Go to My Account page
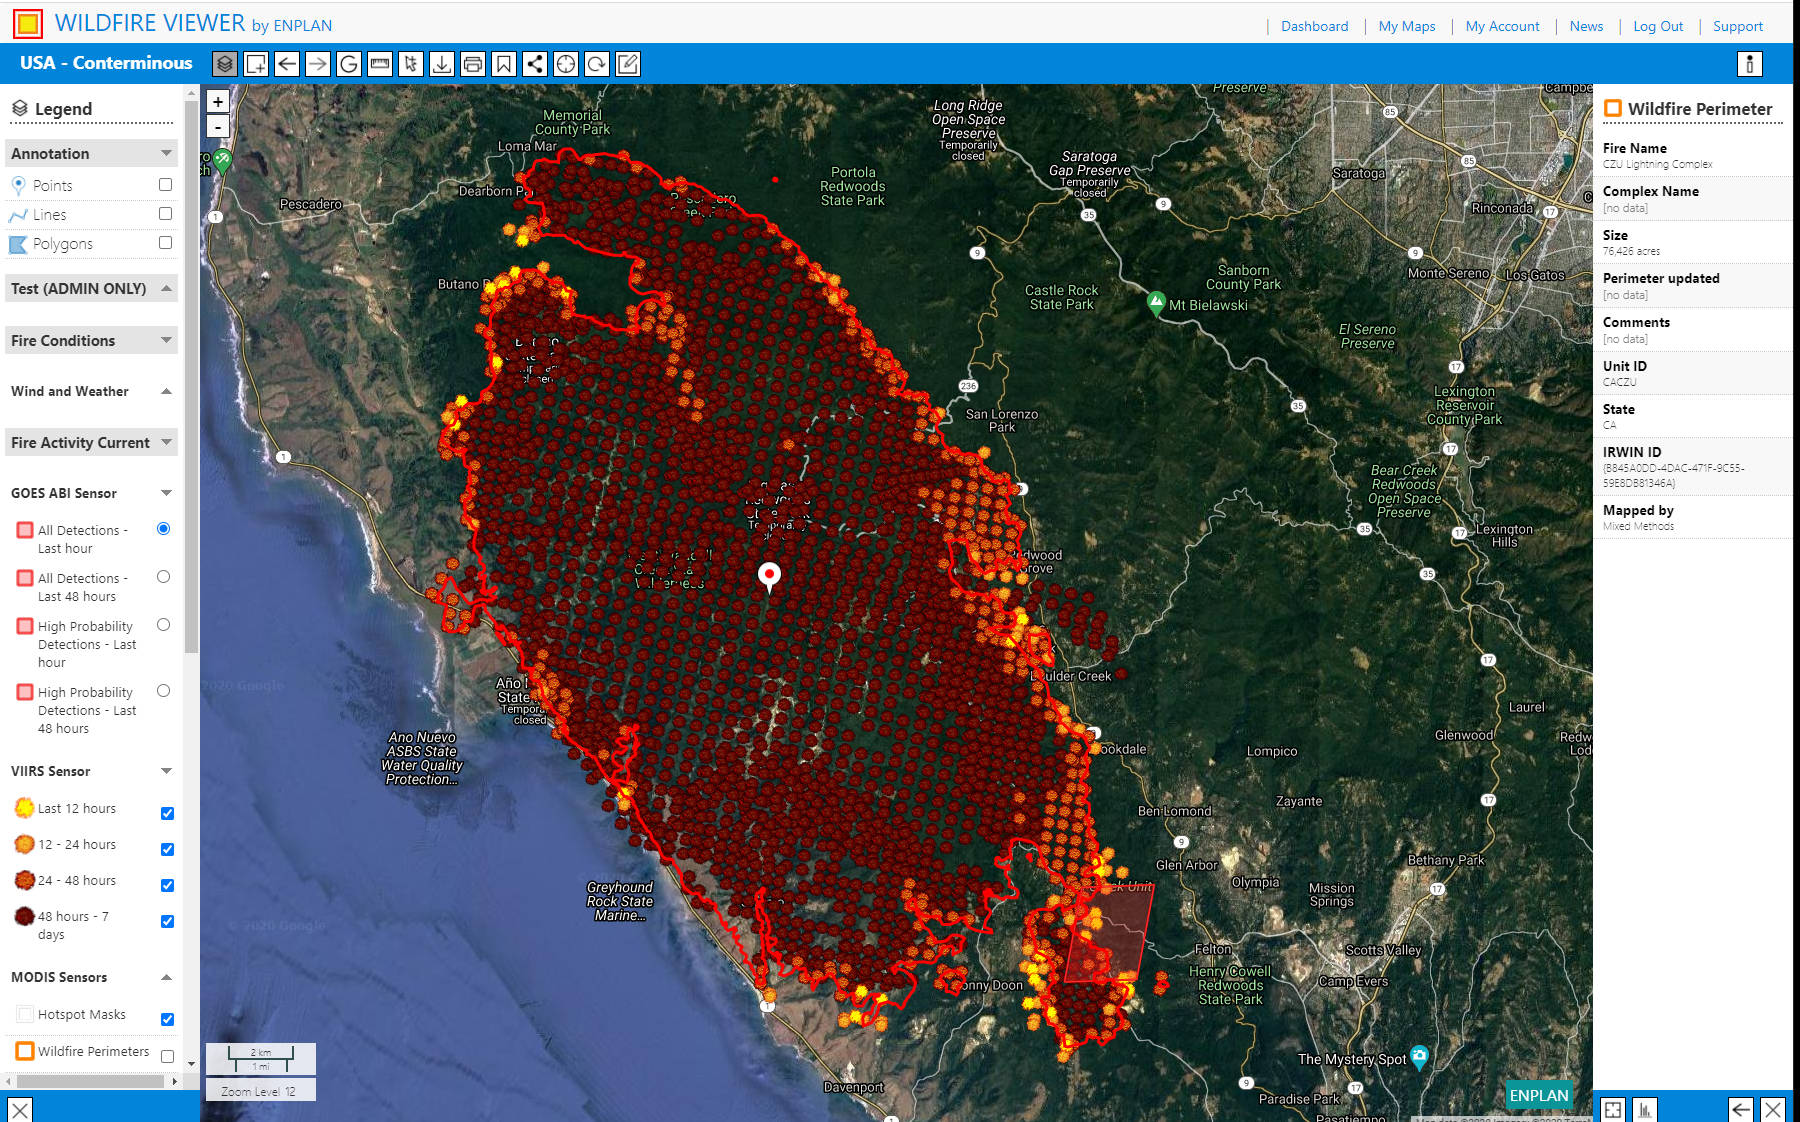1800x1122 pixels. (x=1502, y=26)
